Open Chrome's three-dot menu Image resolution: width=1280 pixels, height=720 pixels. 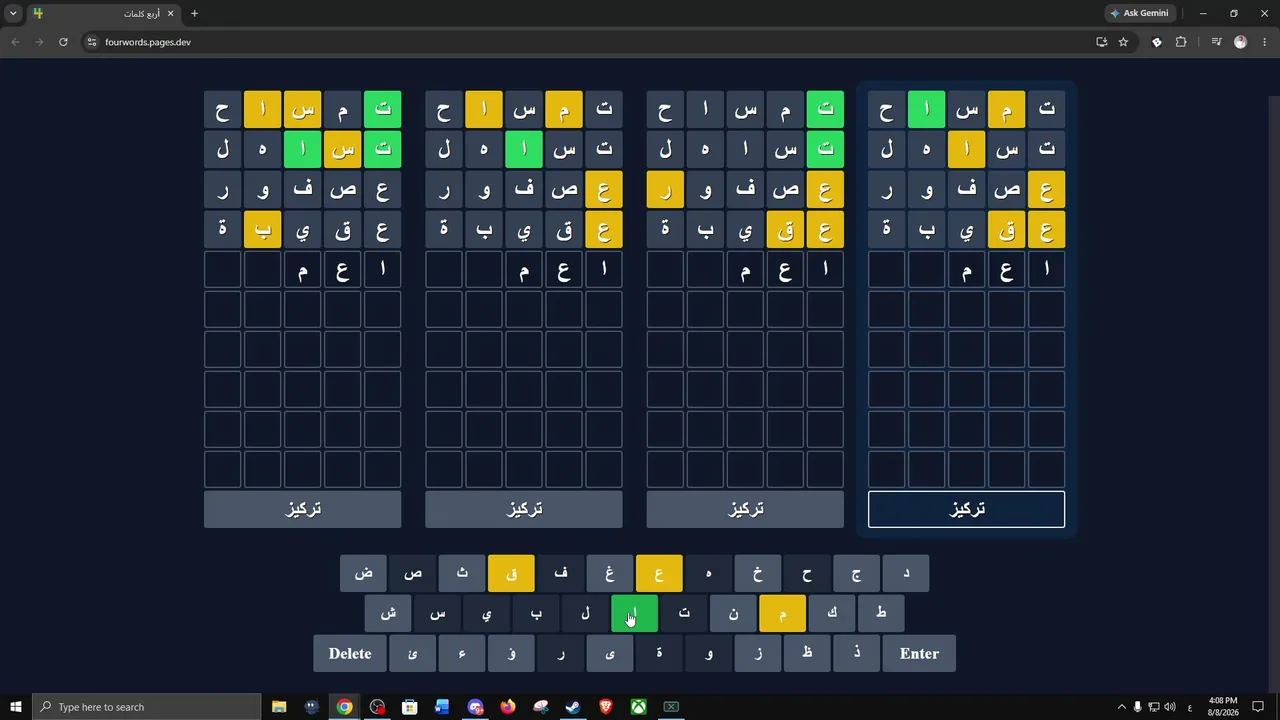pos(1264,42)
